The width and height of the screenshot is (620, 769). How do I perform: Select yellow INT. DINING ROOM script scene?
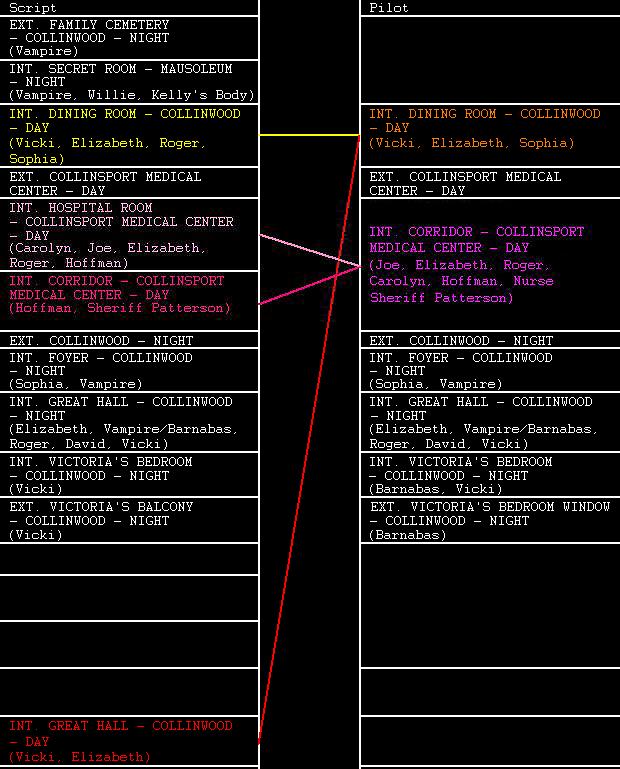click(x=129, y=136)
